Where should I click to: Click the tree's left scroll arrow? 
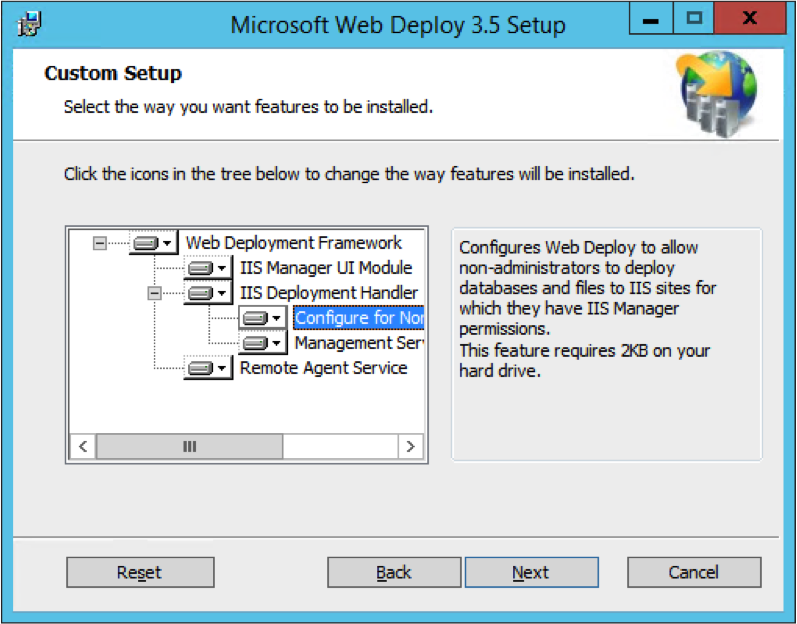click(x=83, y=447)
